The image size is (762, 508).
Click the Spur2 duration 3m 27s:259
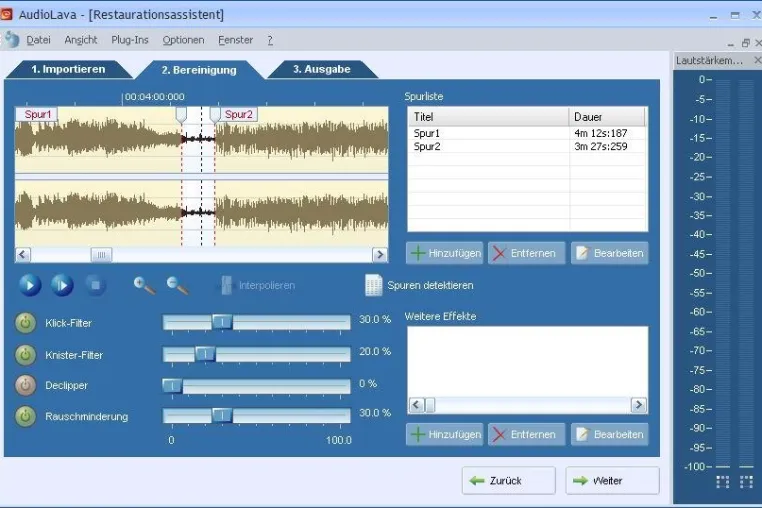[x=601, y=146]
